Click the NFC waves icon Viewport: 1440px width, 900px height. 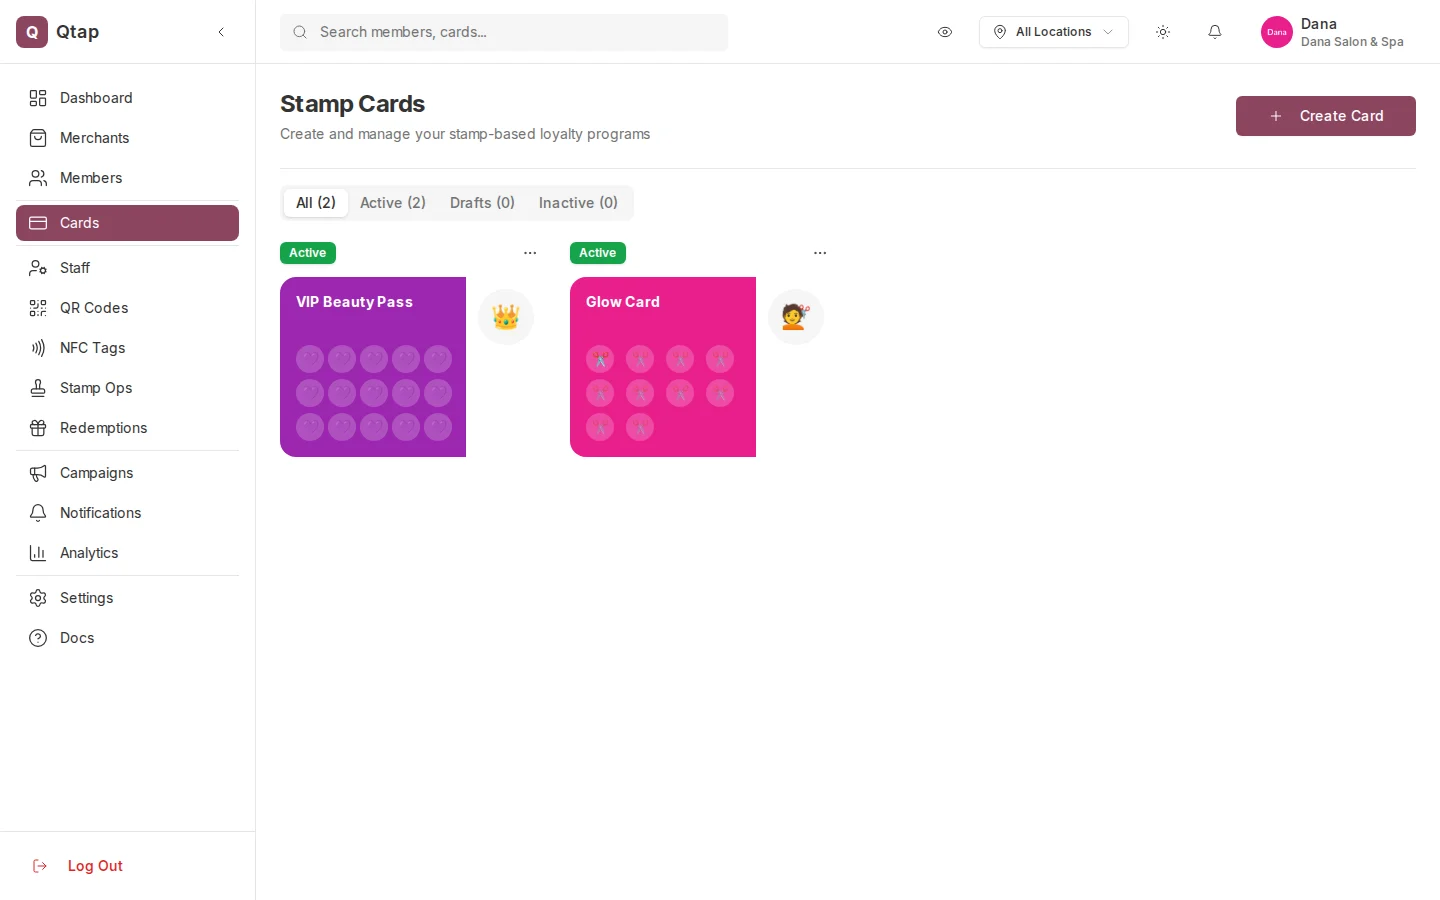[x=38, y=348]
